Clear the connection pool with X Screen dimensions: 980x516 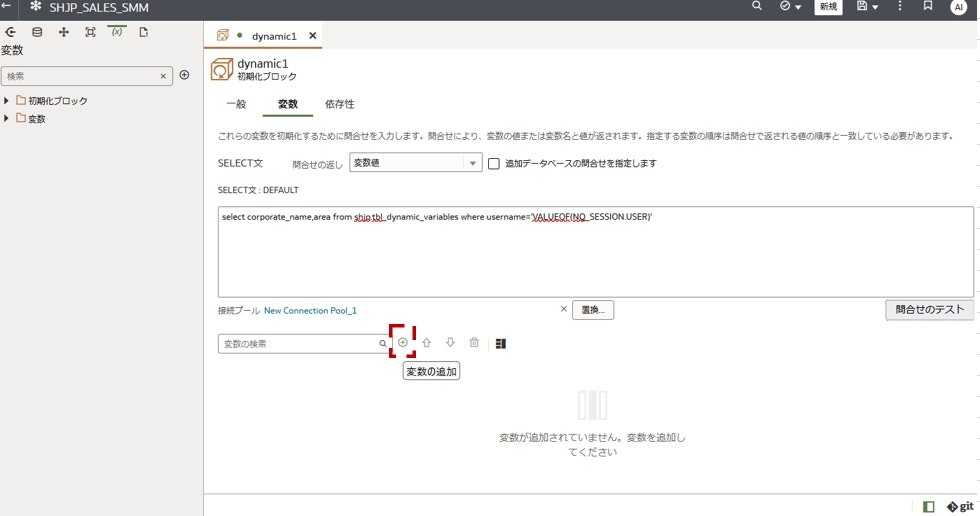[563, 309]
